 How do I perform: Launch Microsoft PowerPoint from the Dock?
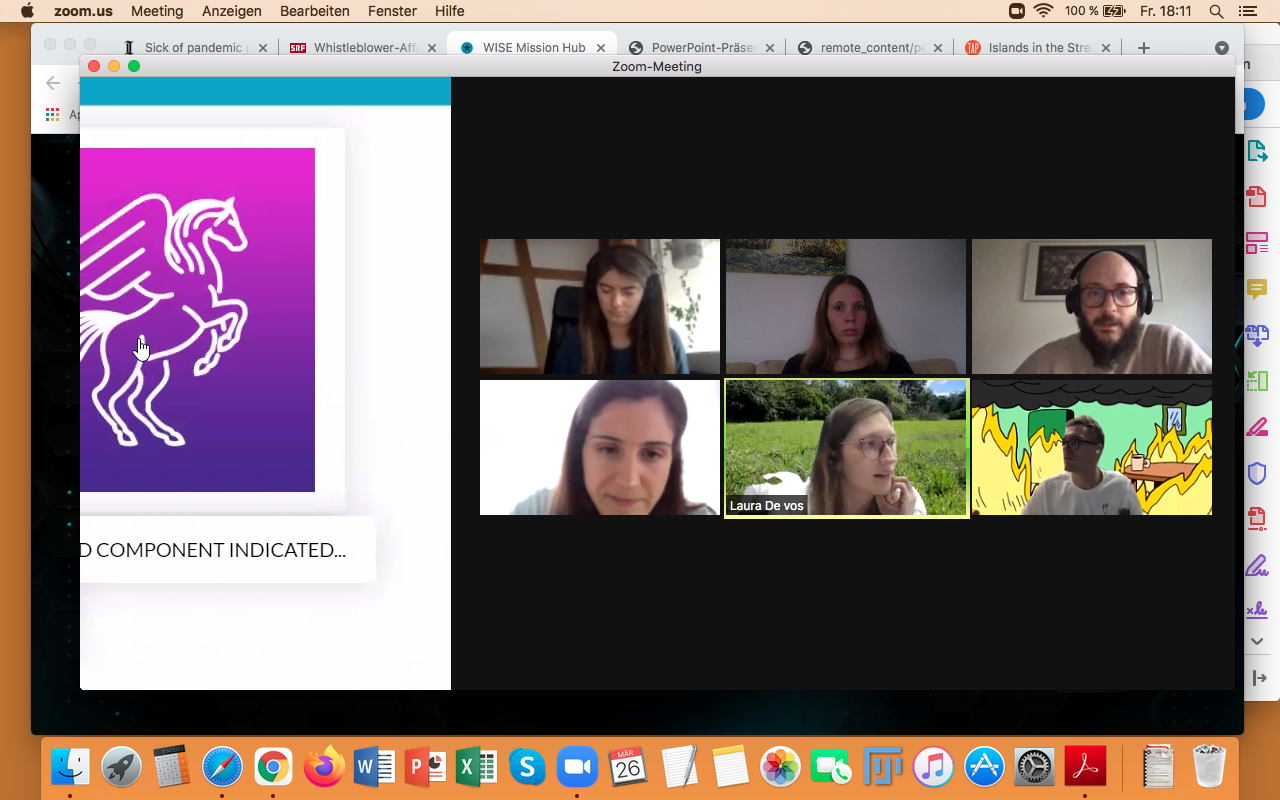point(425,767)
